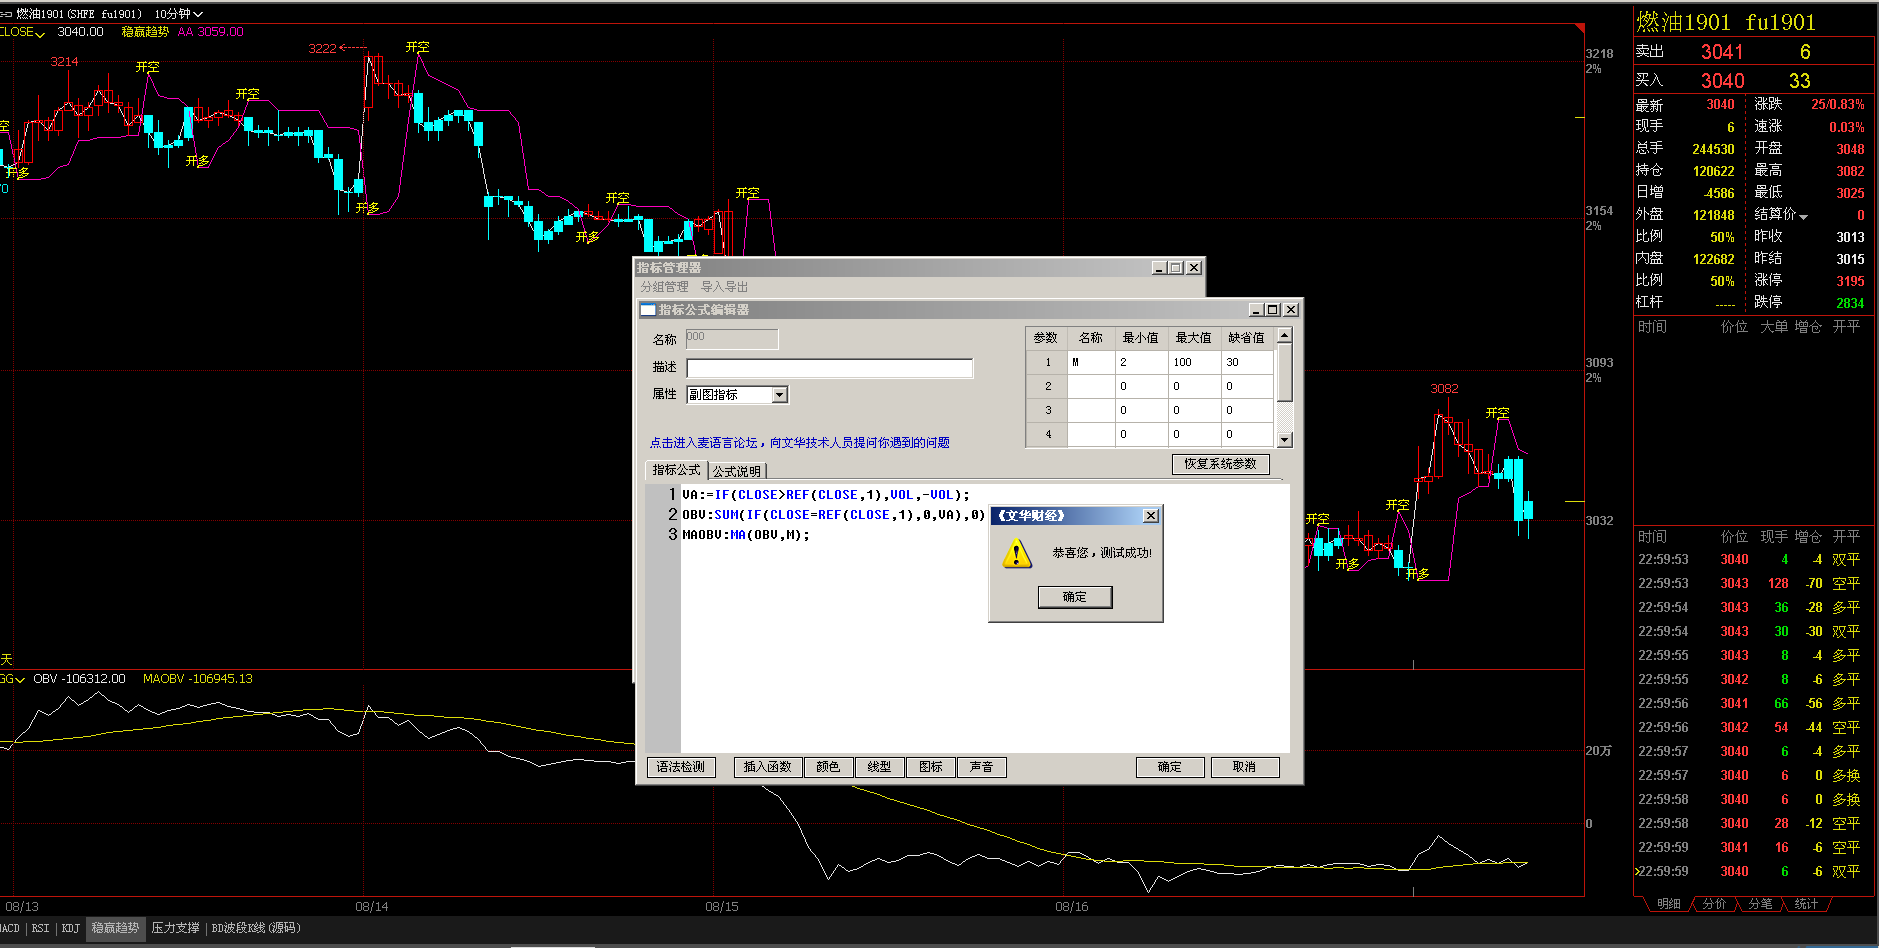The width and height of the screenshot is (1879, 948).
Task: Expand the CLOSE indicator dropdown
Action: pyautogui.click(x=40, y=34)
